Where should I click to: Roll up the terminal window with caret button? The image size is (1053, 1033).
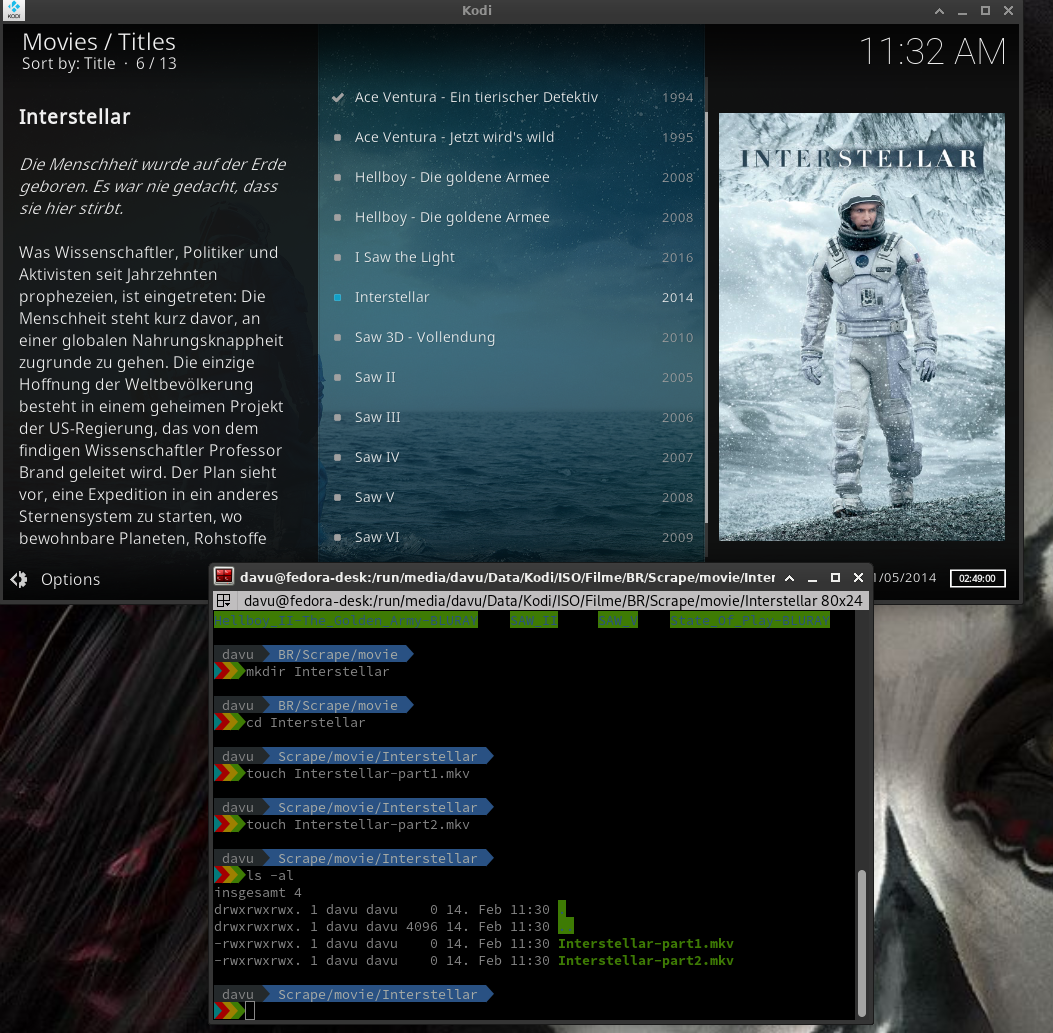click(x=790, y=578)
